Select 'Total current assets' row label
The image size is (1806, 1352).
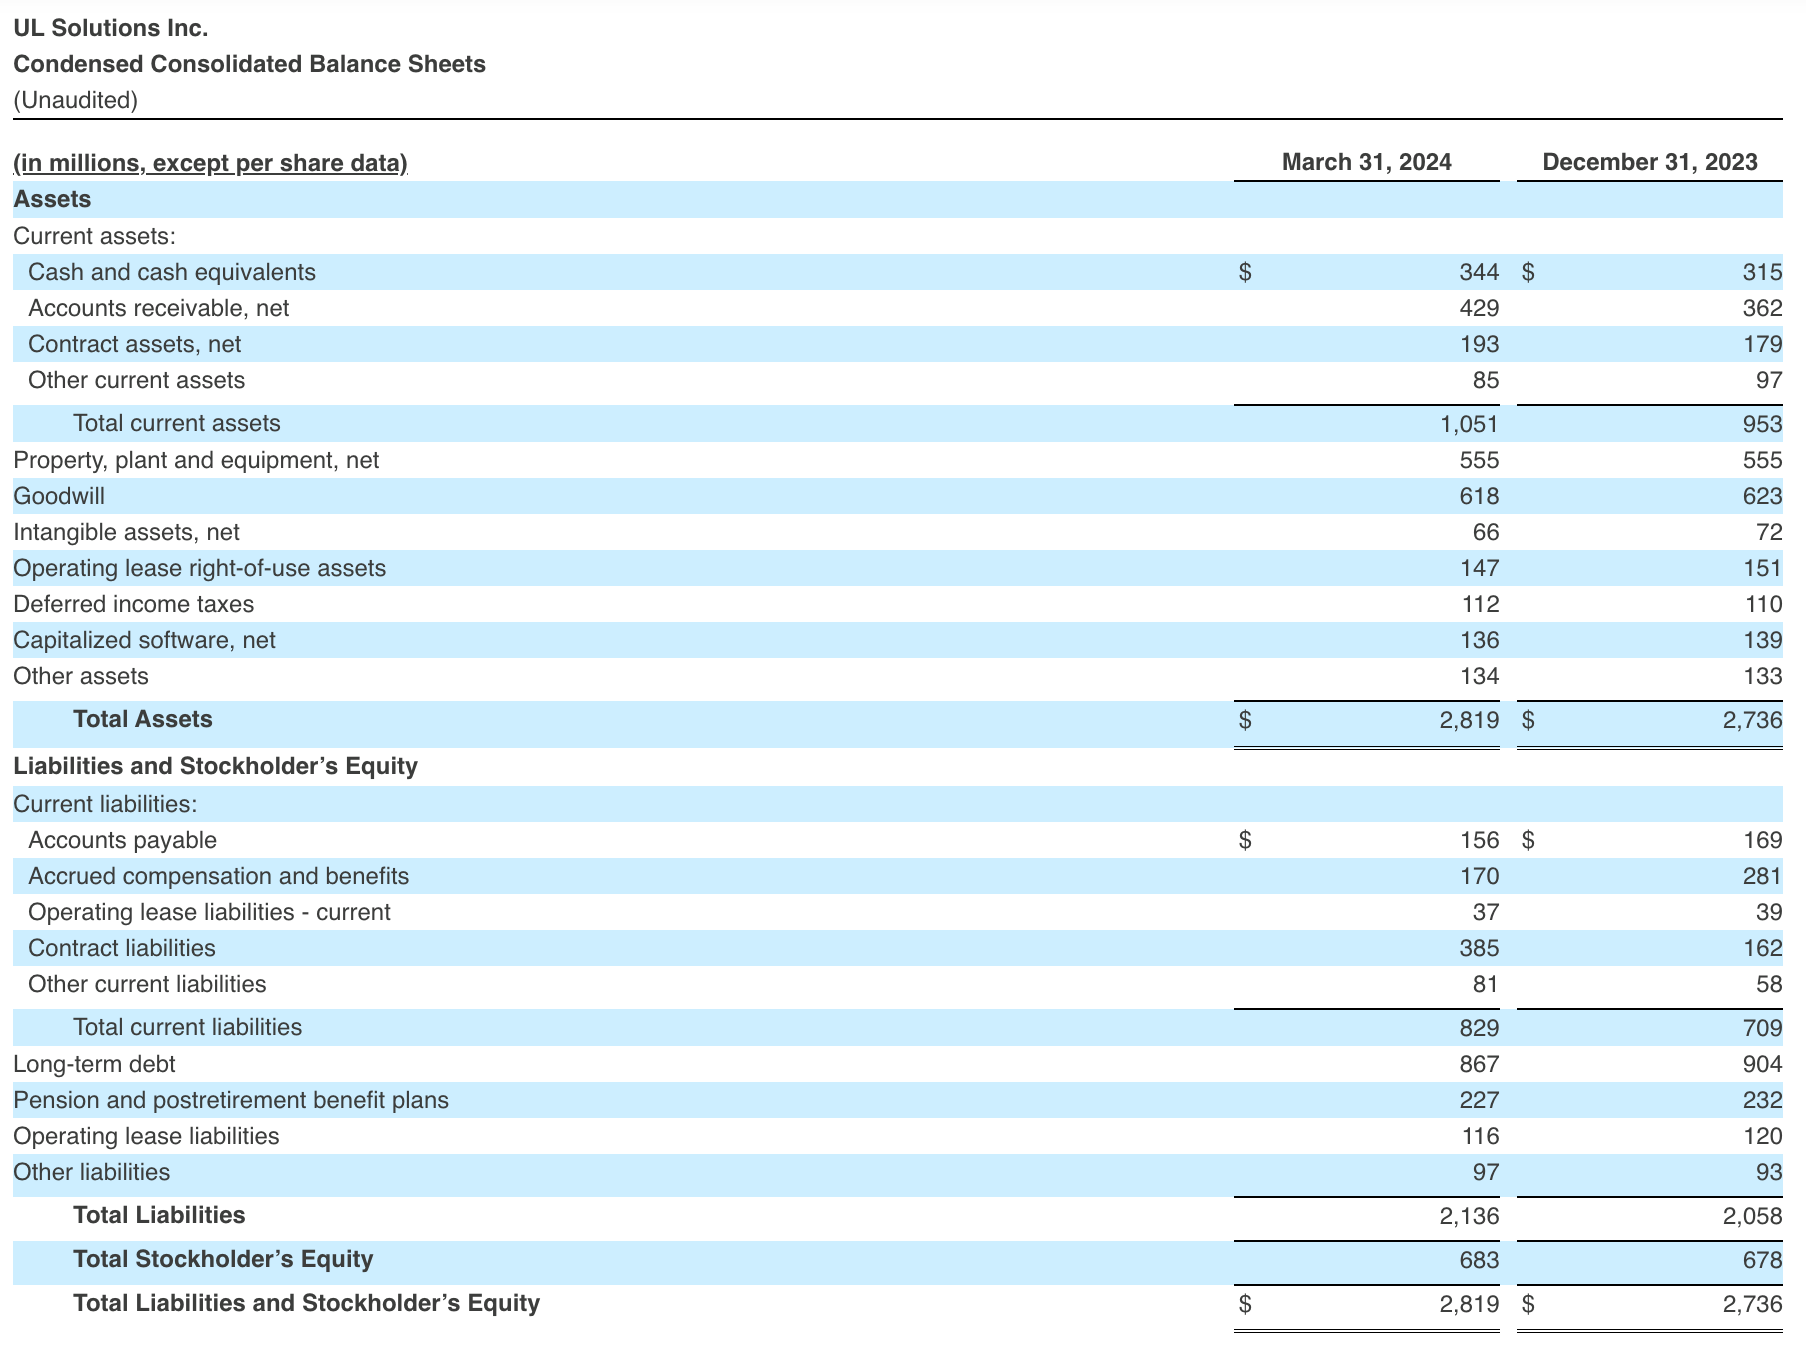pyautogui.click(x=177, y=423)
